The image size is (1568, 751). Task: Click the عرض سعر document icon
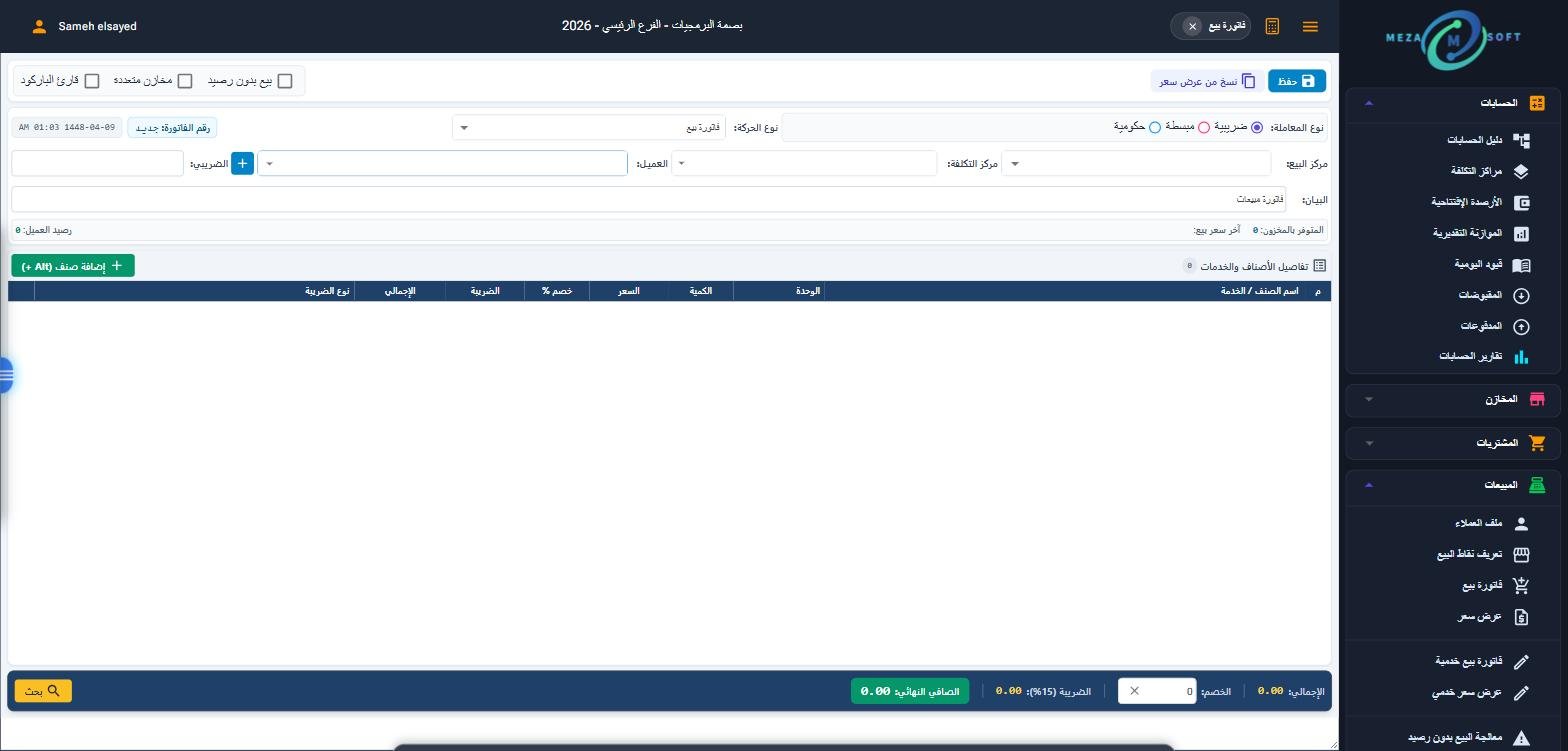click(1521, 617)
